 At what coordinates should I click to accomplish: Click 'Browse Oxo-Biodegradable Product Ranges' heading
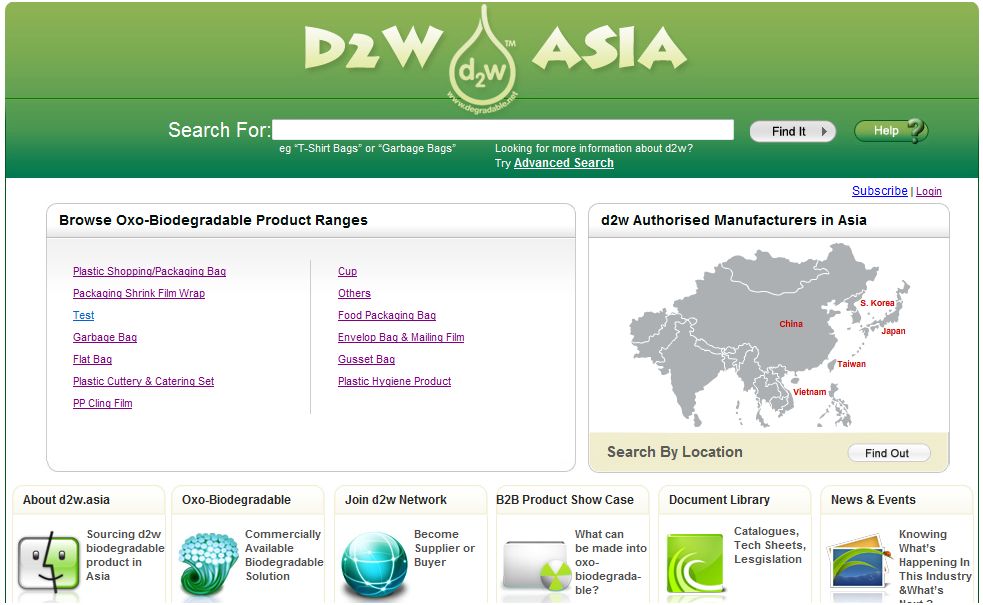[x=213, y=220]
